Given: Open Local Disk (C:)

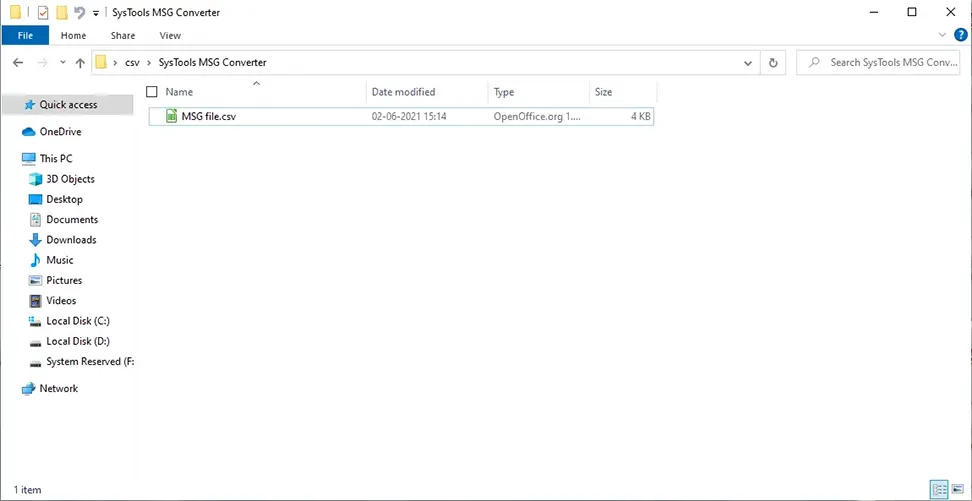Looking at the screenshot, I should coord(77,321).
